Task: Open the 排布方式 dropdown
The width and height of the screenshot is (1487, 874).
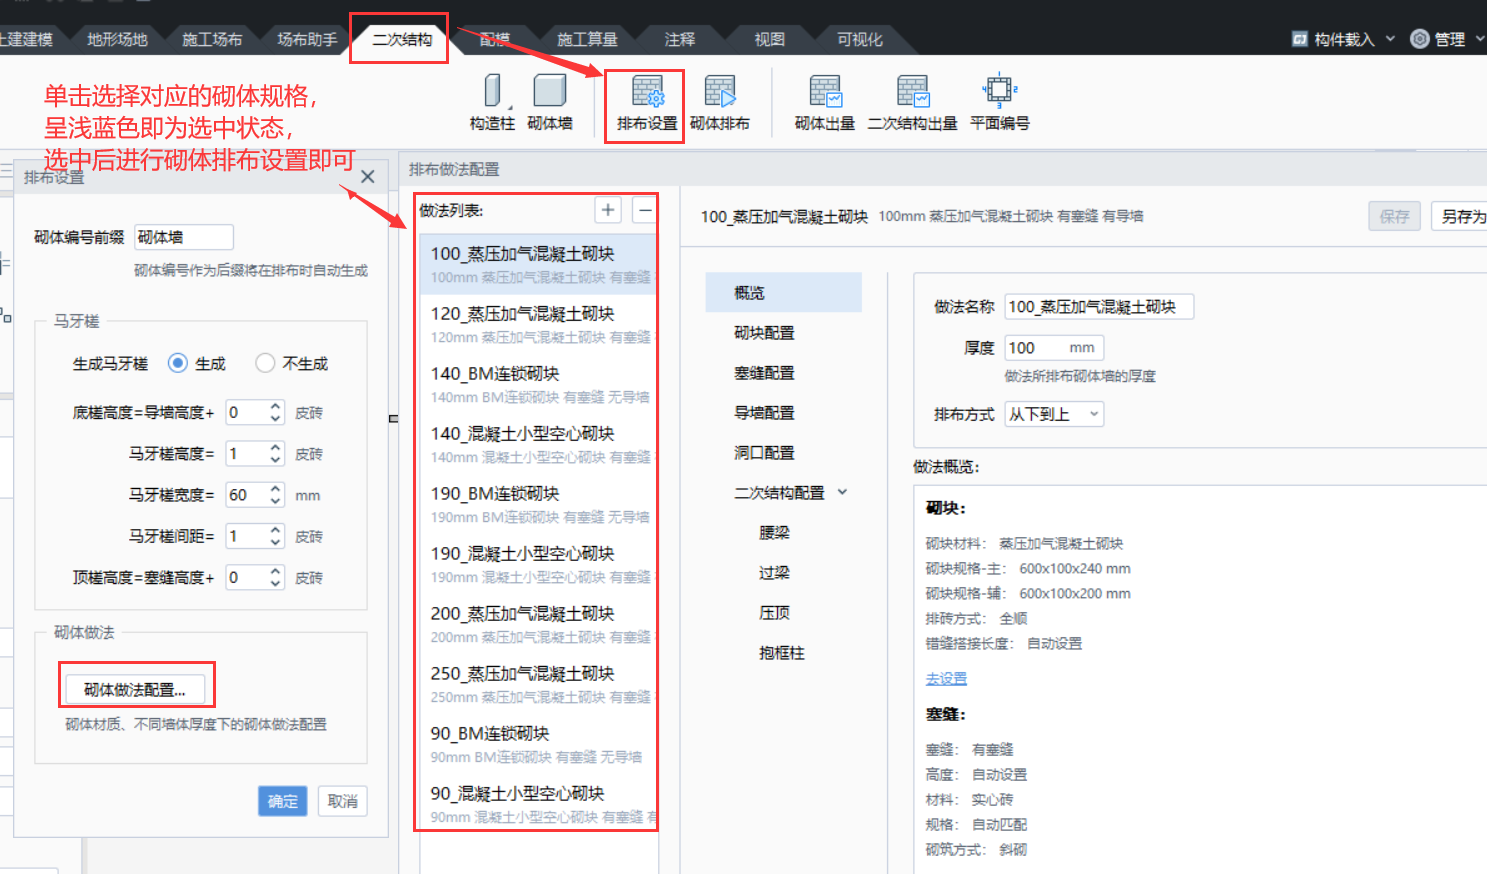Action: click(x=1054, y=414)
